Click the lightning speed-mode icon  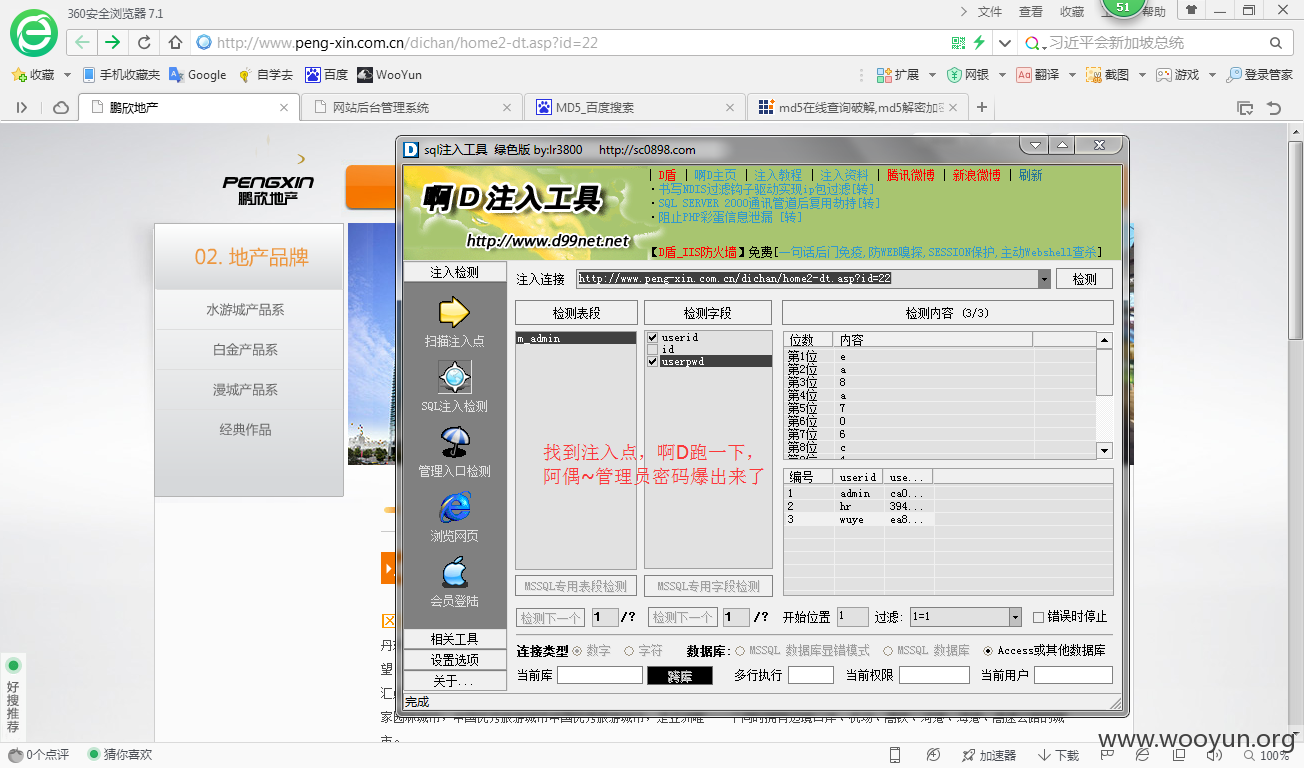coord(979,43)
